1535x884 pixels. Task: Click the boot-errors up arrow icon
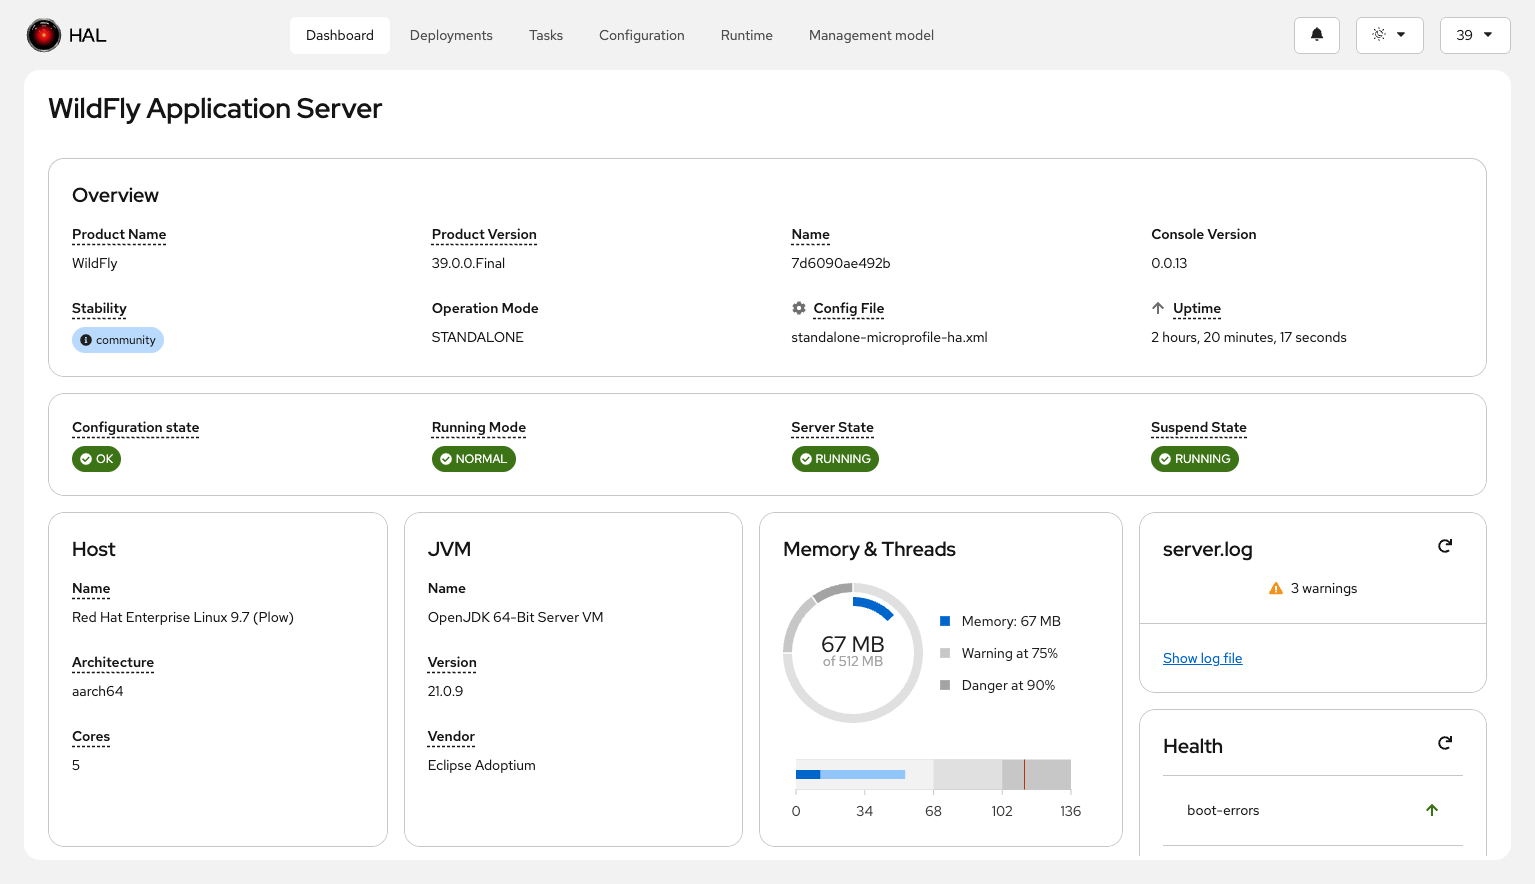(x=1432, y=810)
